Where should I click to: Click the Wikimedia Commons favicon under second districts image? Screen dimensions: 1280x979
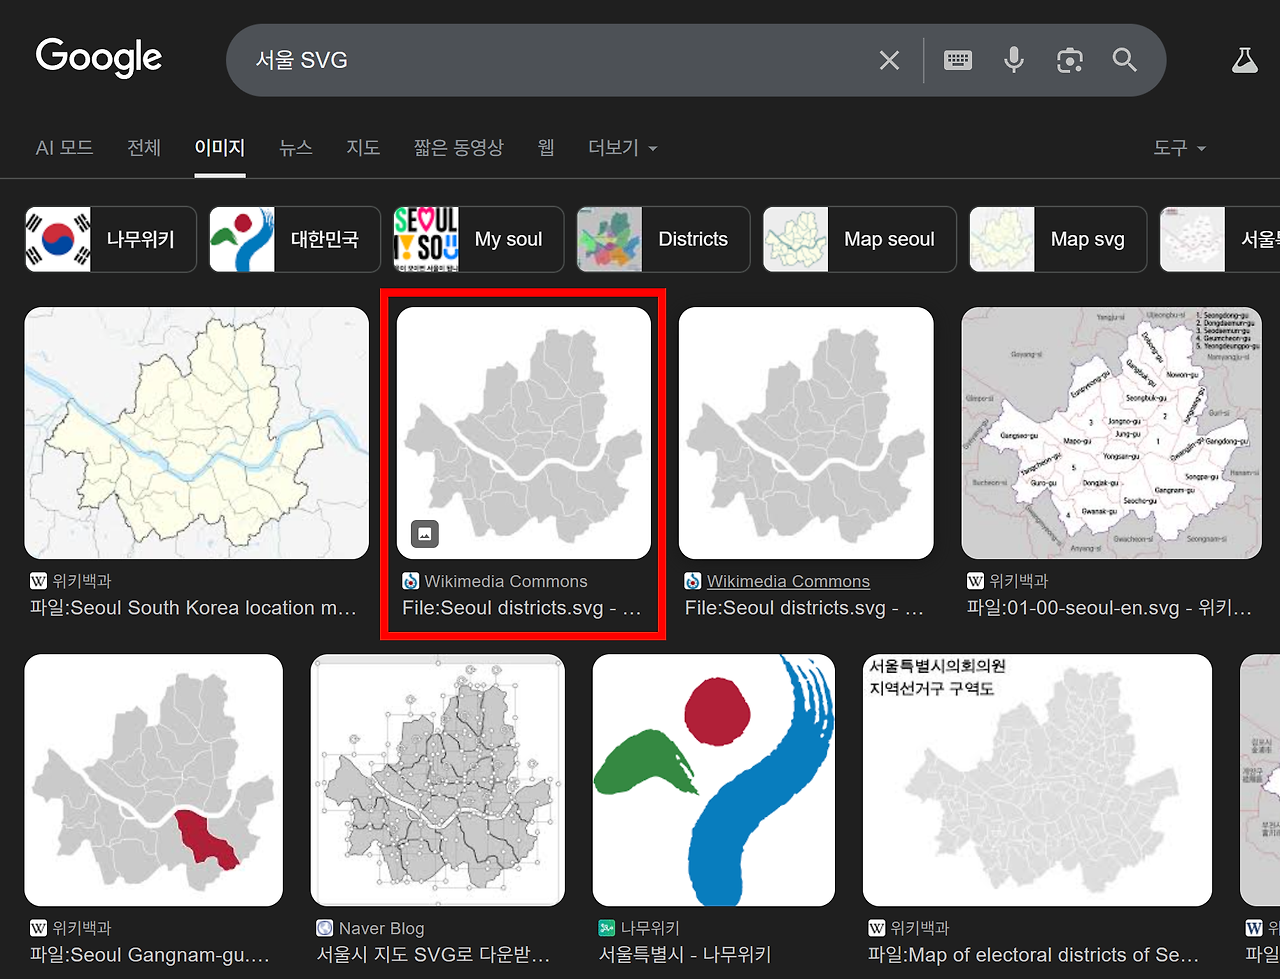(693, 581)
